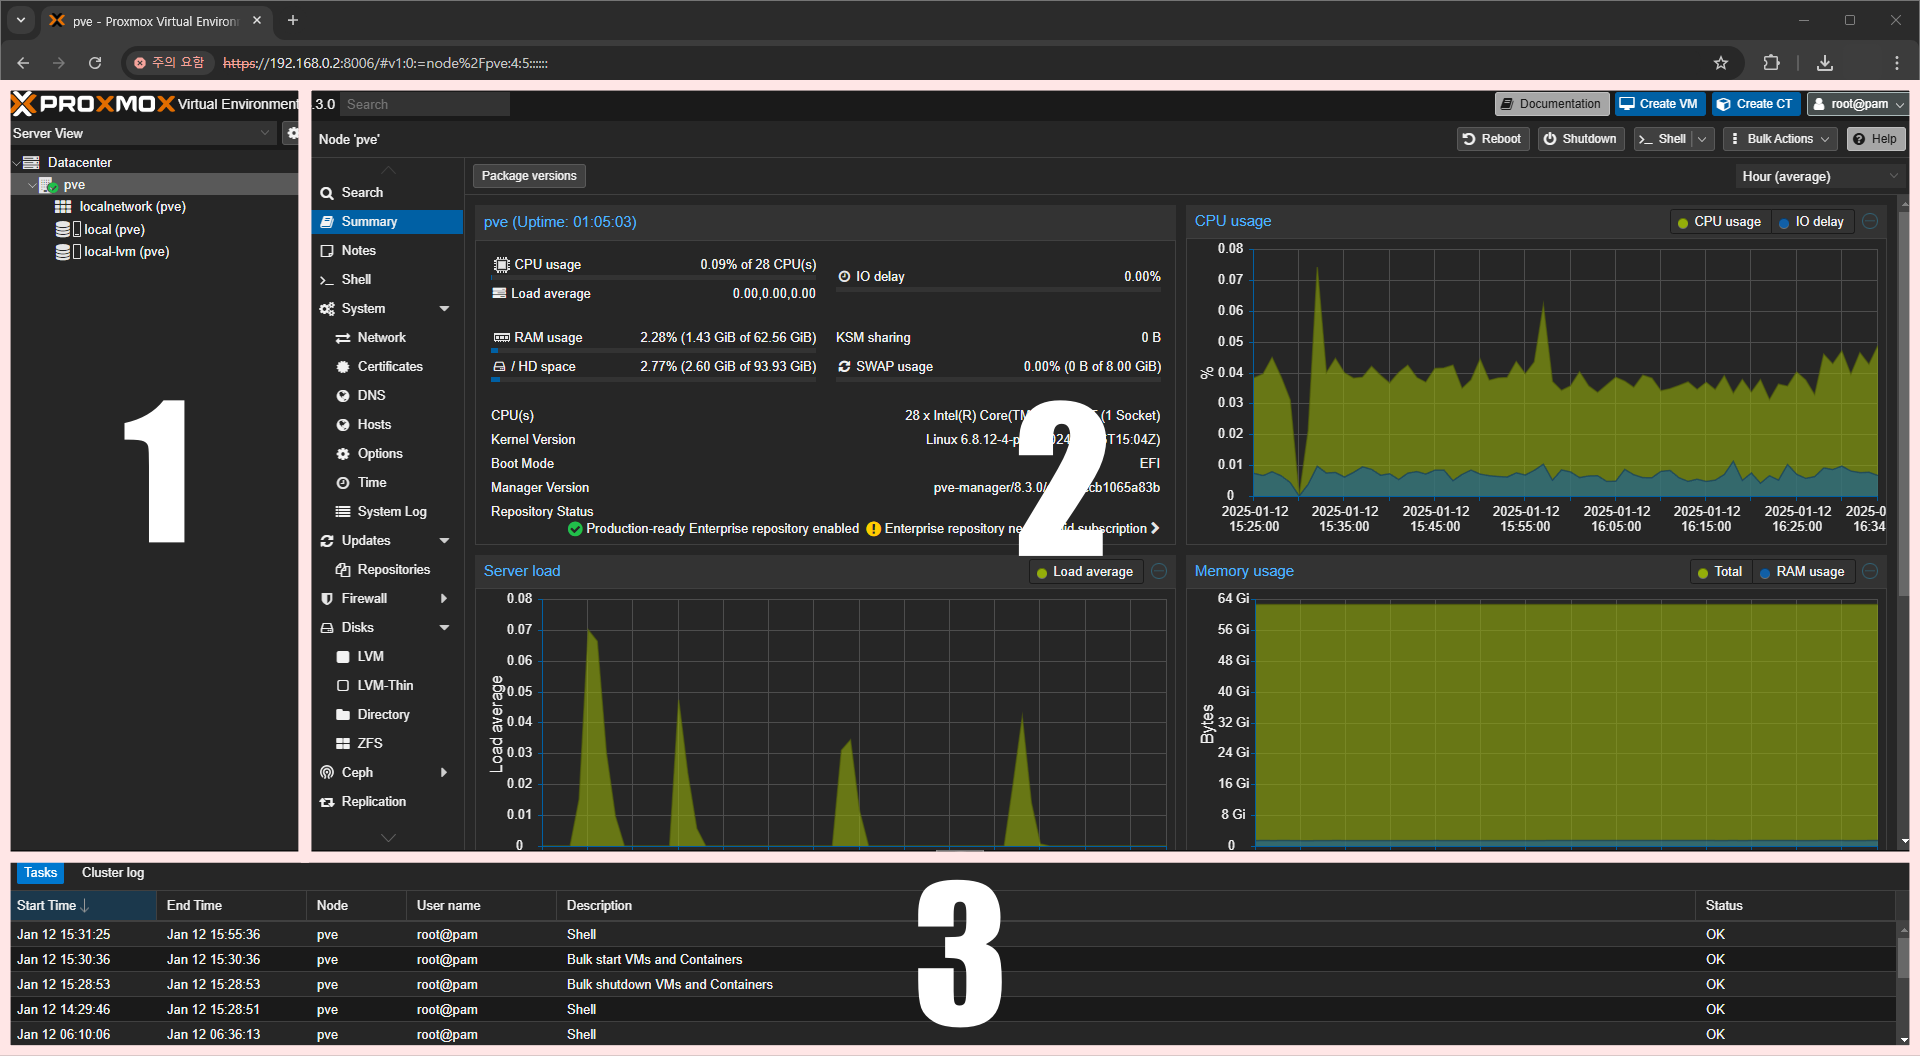Open the Shell button in toolbar
The image size is (1920, 1056).
(1662, 139)
